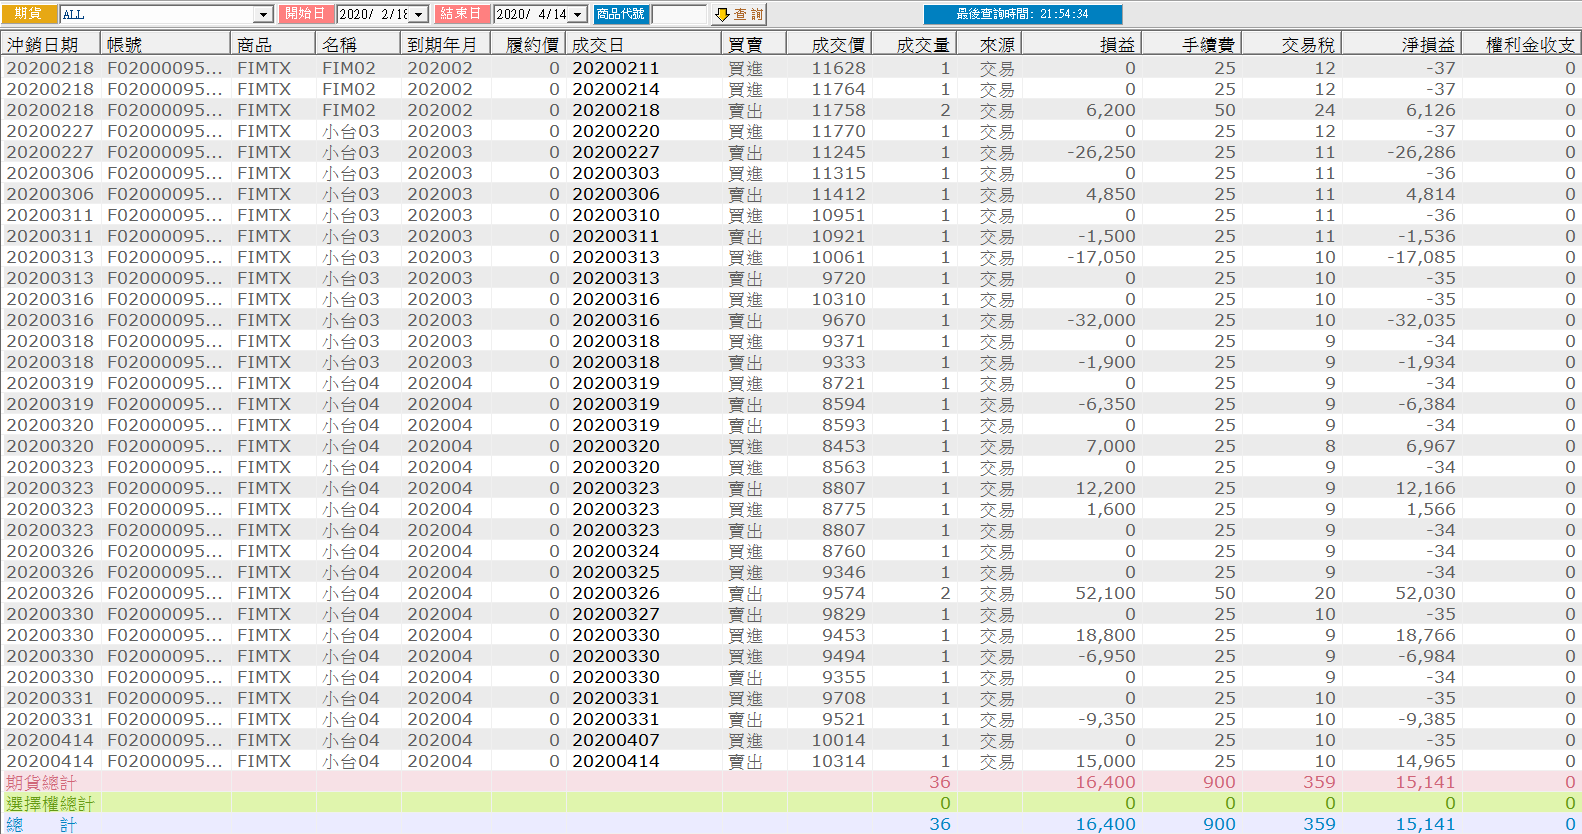Click the 淨損益 -1,536 cell
Image resolution: width=1582 pixels, height=834 pixels.
pos(1427,236)
